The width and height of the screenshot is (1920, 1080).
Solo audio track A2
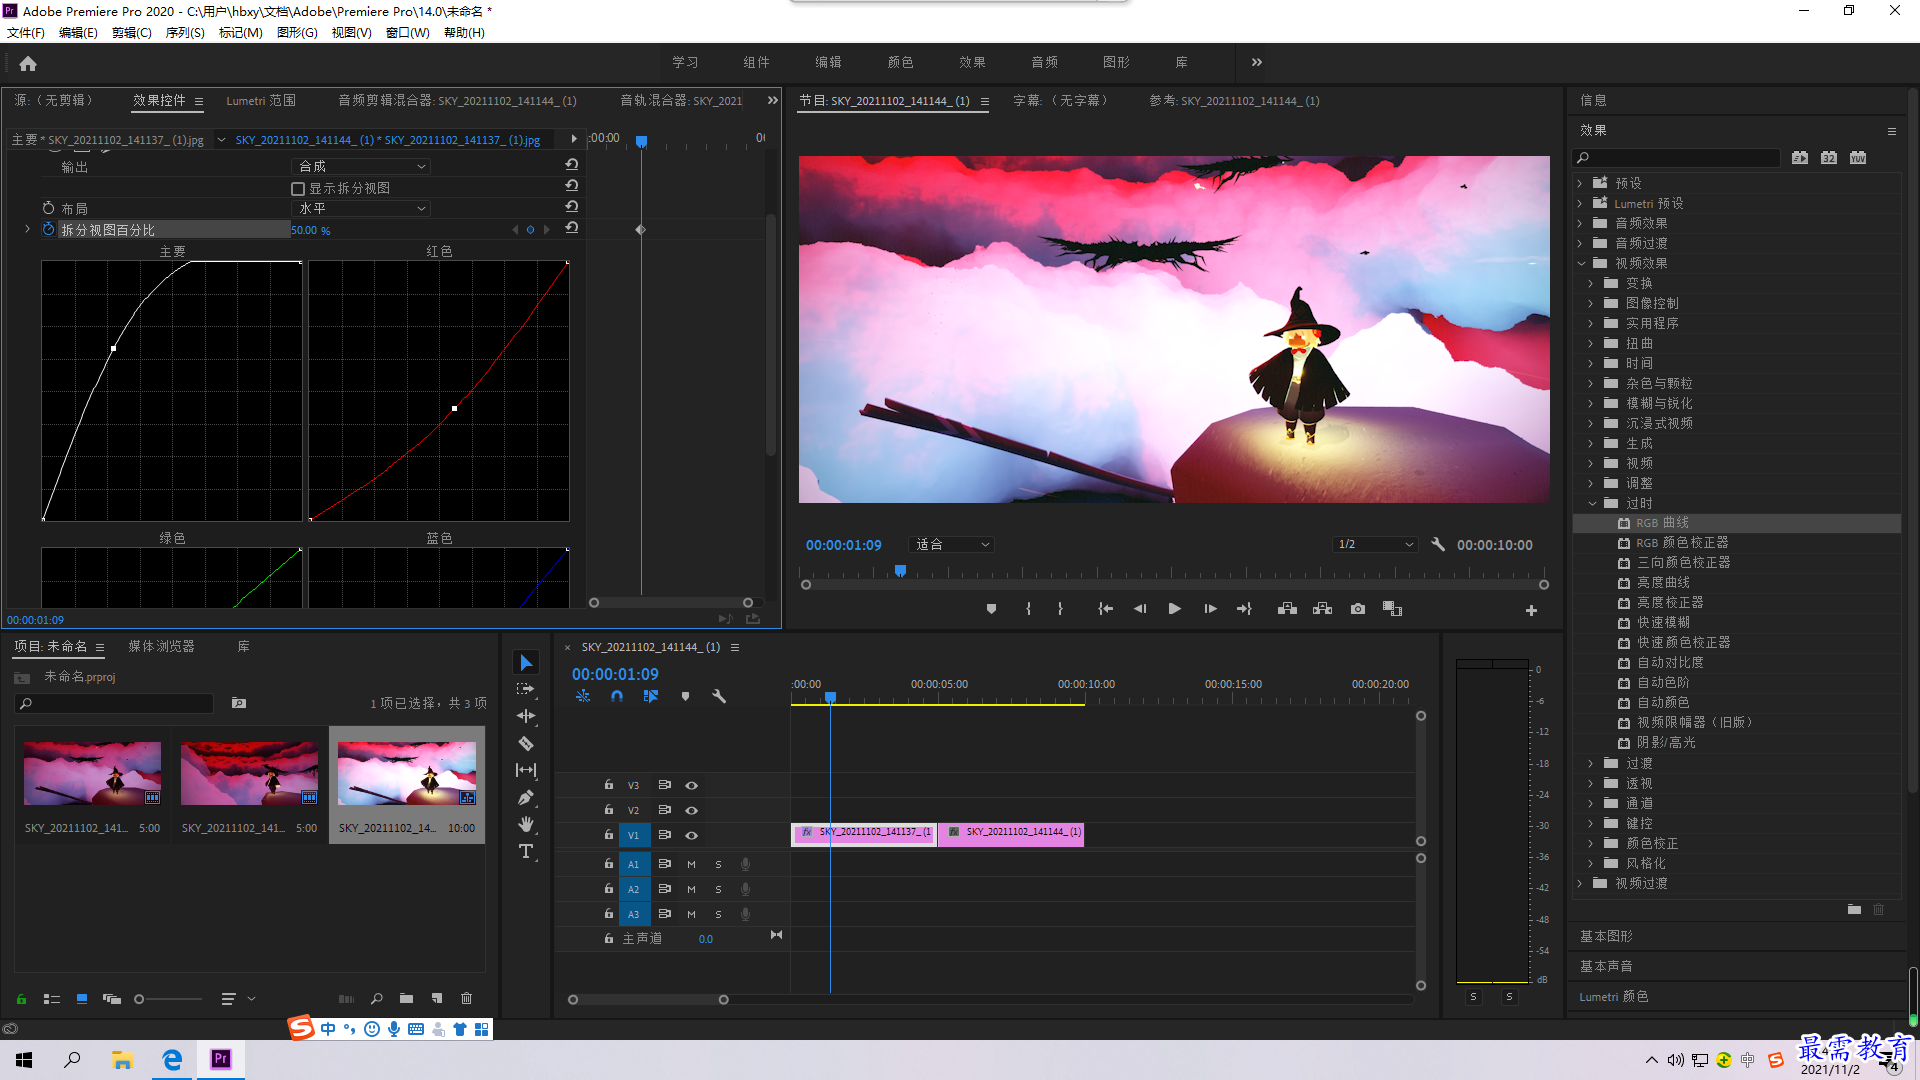pyautogui.click(x=718, y=889)
